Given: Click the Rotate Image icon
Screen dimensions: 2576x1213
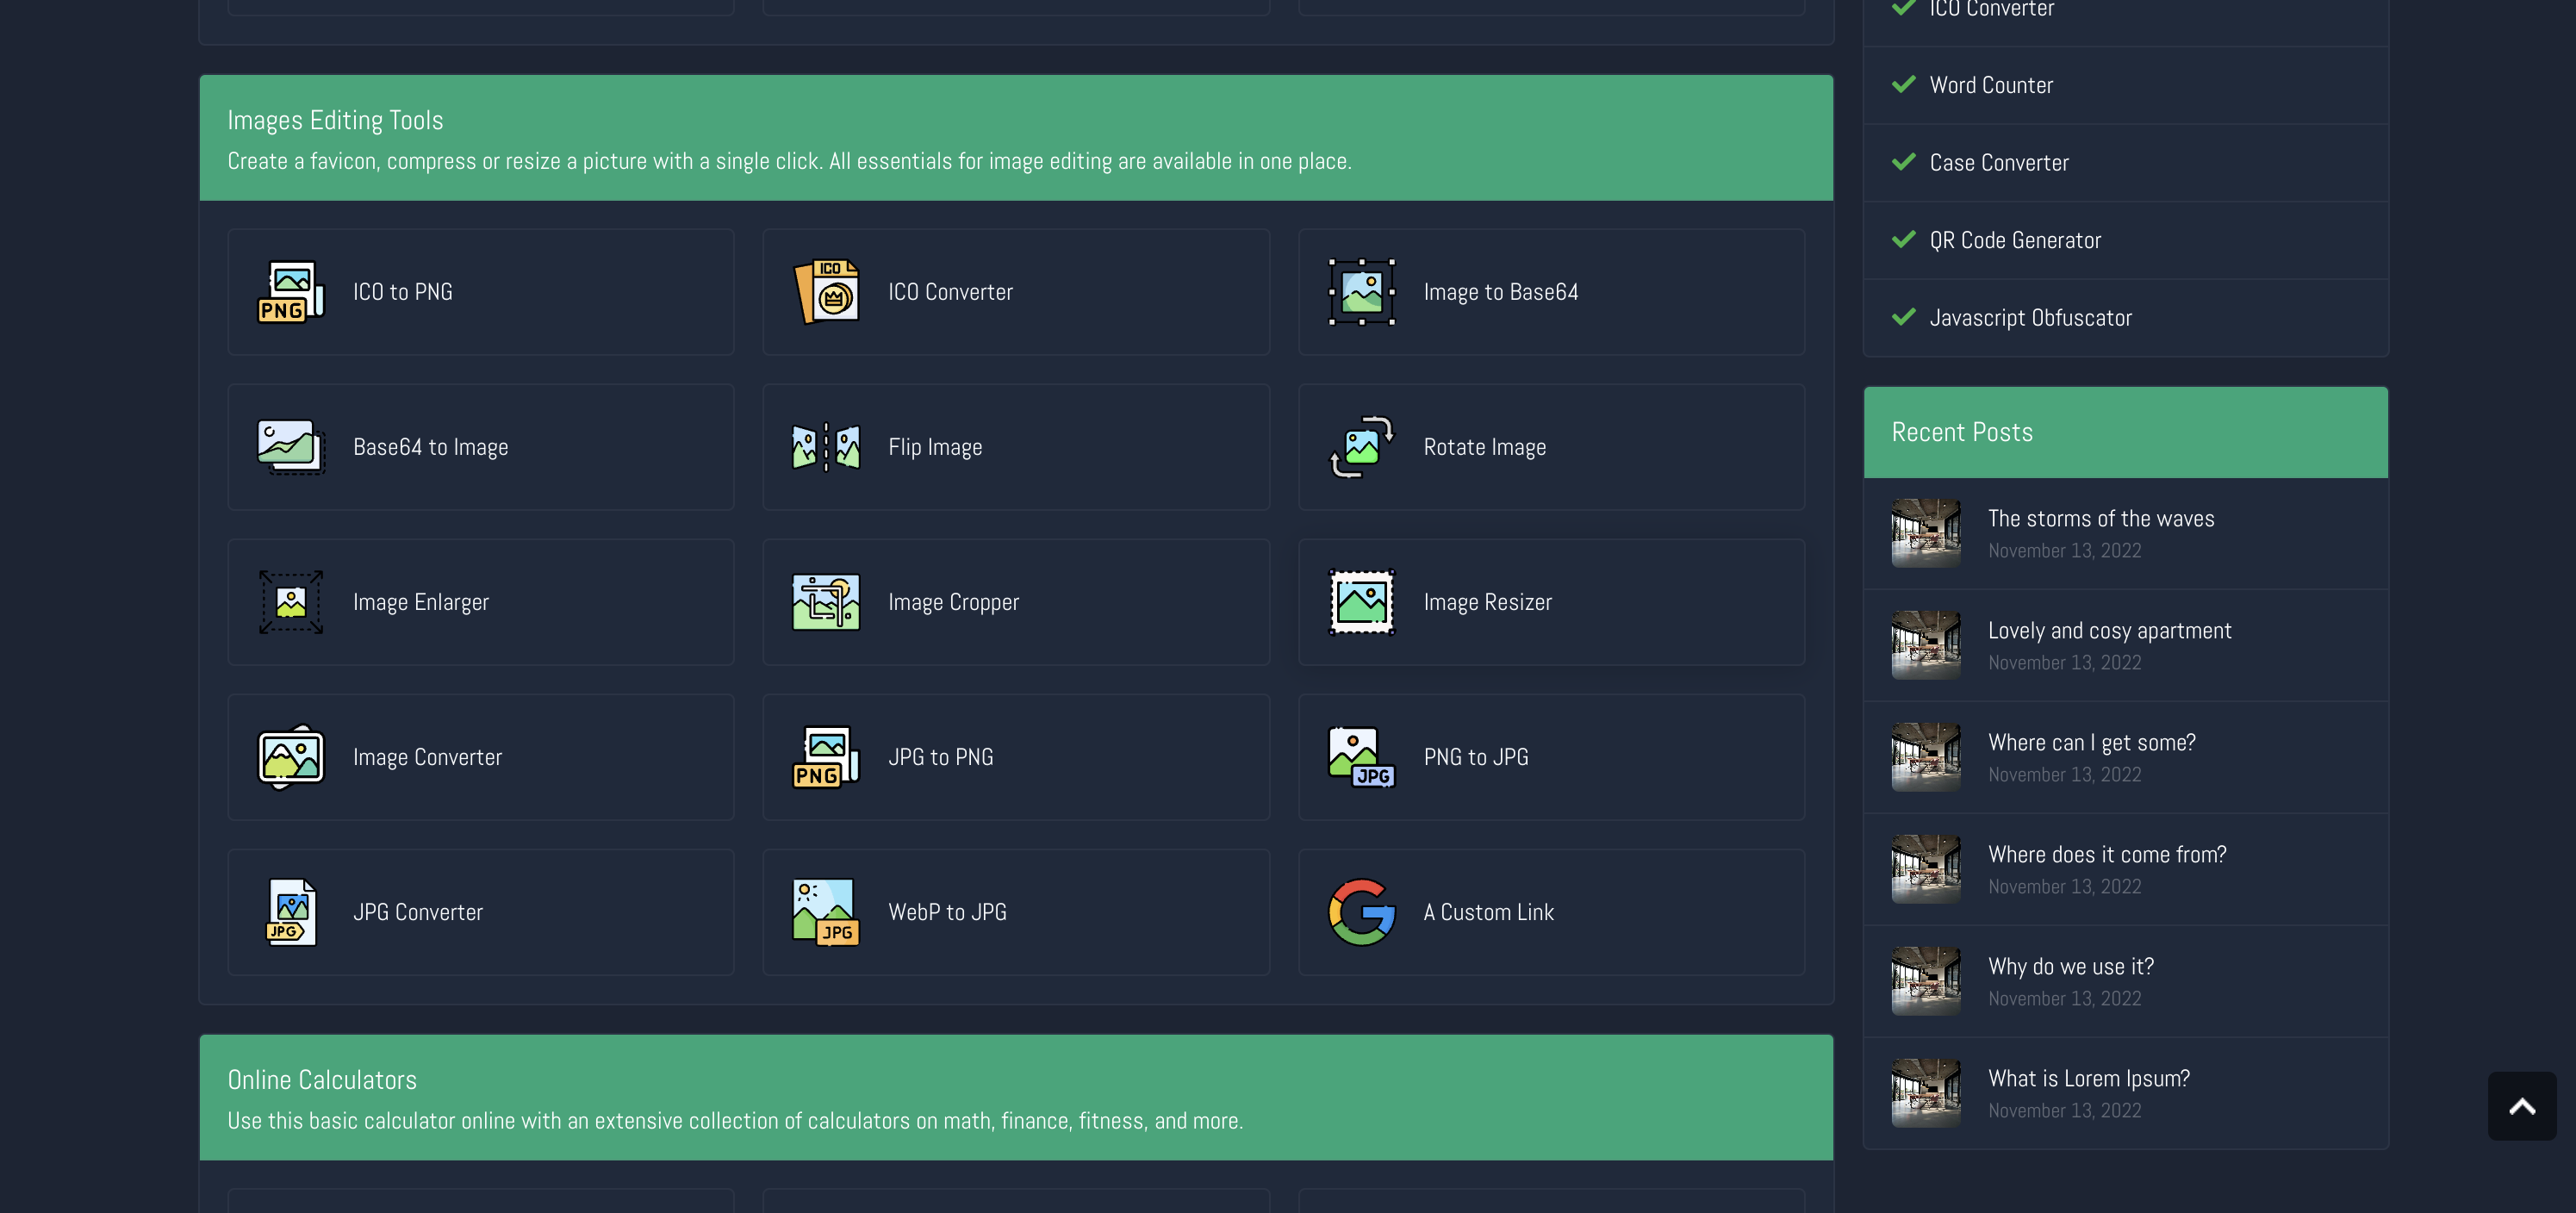Looking at the screenshot, I should tap(1361, 447).
